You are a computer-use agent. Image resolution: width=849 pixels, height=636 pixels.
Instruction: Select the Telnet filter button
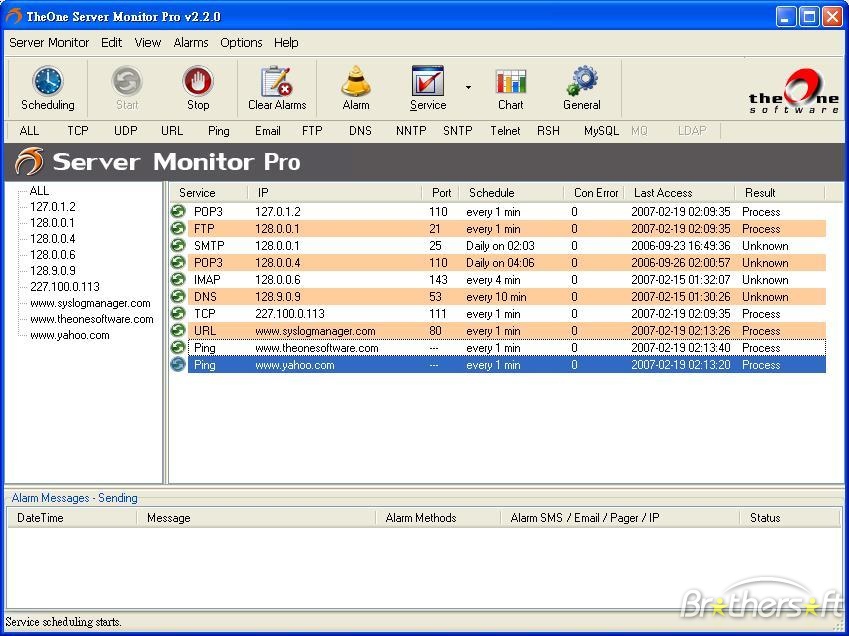pos(505,131)
